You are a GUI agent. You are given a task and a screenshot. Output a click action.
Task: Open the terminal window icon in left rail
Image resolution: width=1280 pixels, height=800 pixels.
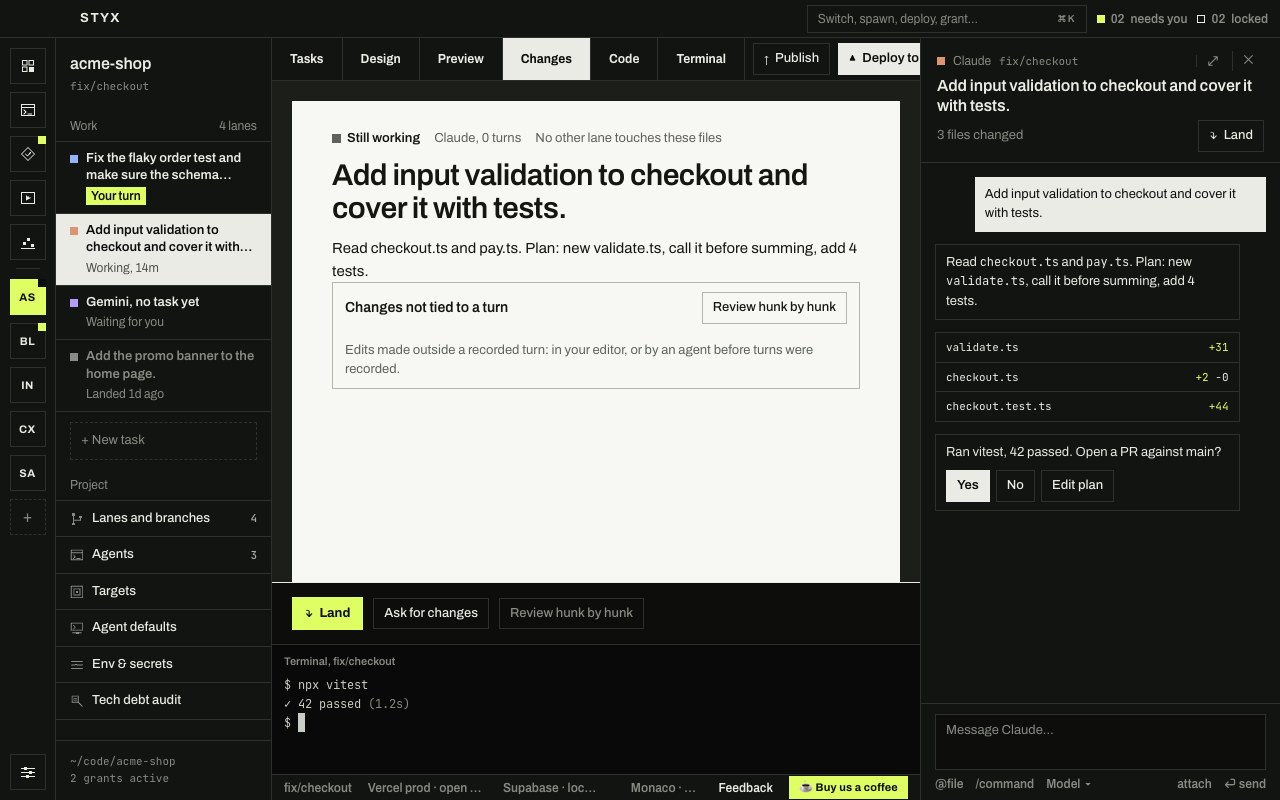(28, 110)
